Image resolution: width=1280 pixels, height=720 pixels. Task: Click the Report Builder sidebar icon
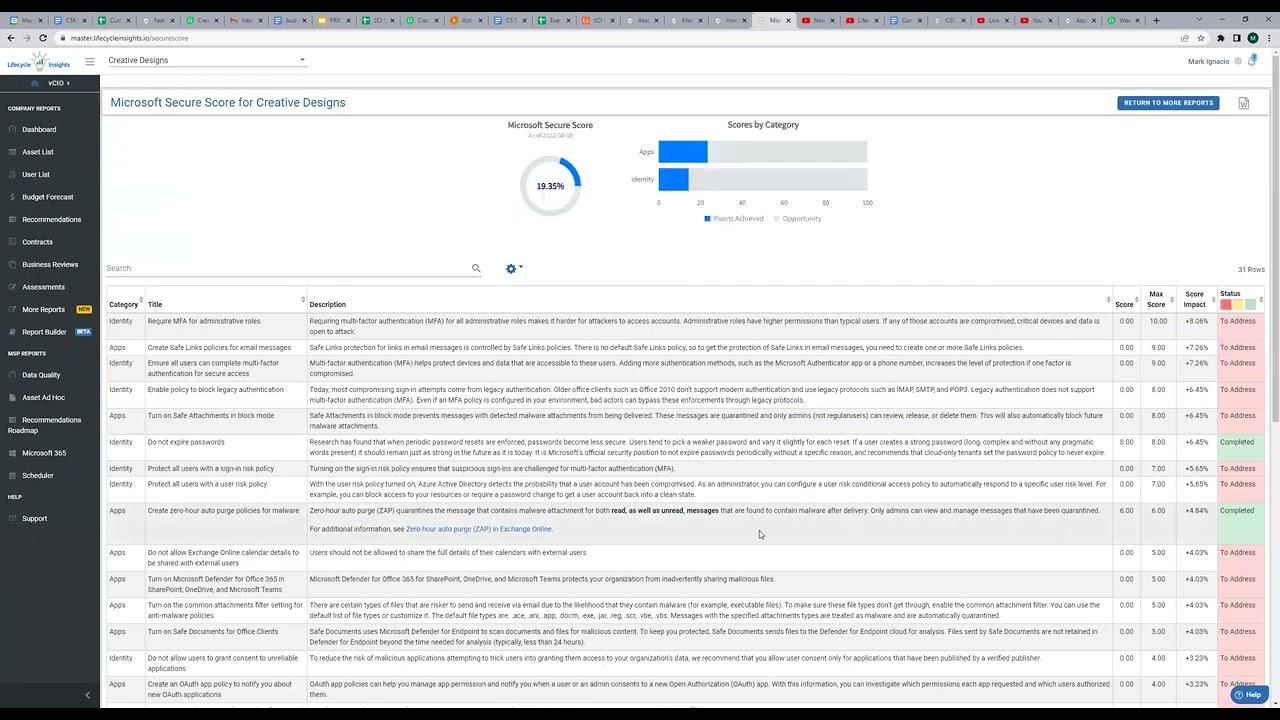(x=12, y=332)
